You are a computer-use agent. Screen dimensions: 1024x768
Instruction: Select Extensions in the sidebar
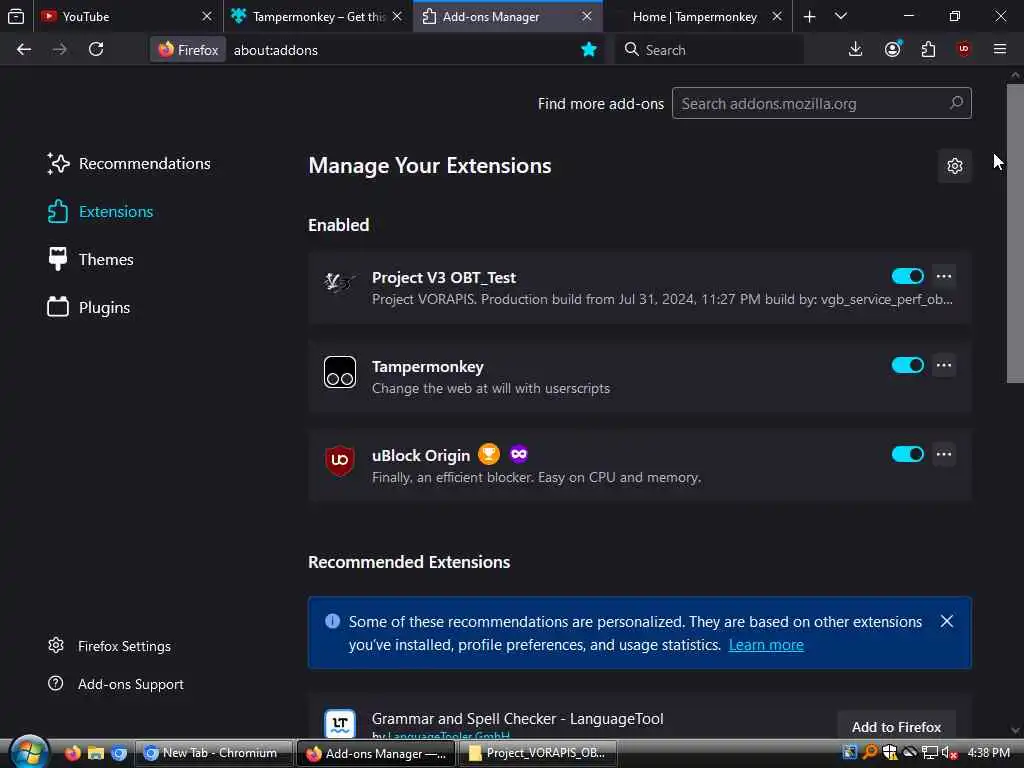click(x=101, y=212)
